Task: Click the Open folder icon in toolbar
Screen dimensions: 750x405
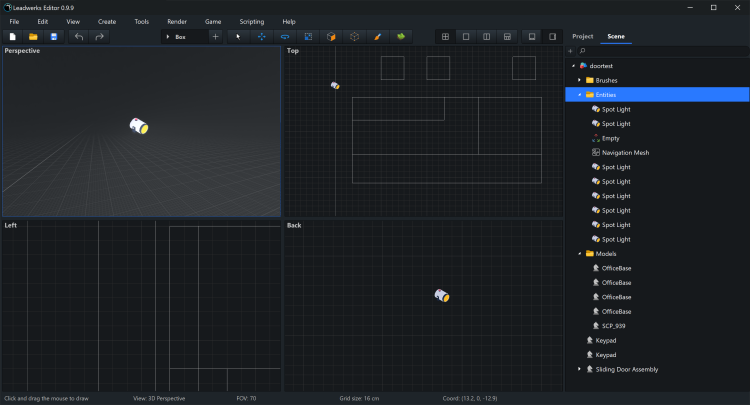Action: (33, 37)
